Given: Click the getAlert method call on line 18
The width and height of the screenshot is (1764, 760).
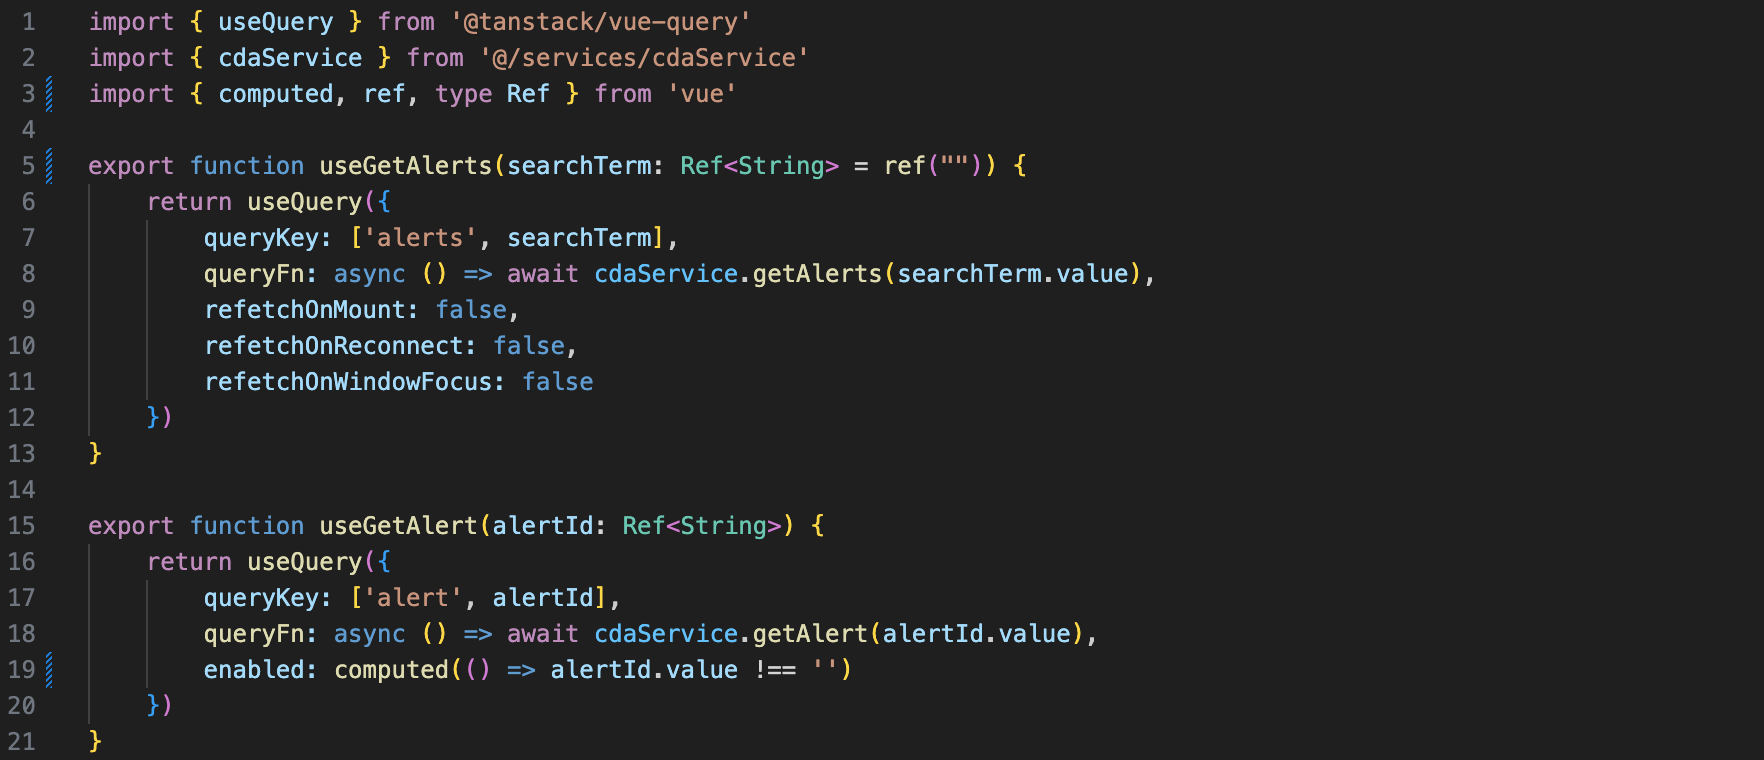Looking at the screenshot, I should tap(809, 634).
